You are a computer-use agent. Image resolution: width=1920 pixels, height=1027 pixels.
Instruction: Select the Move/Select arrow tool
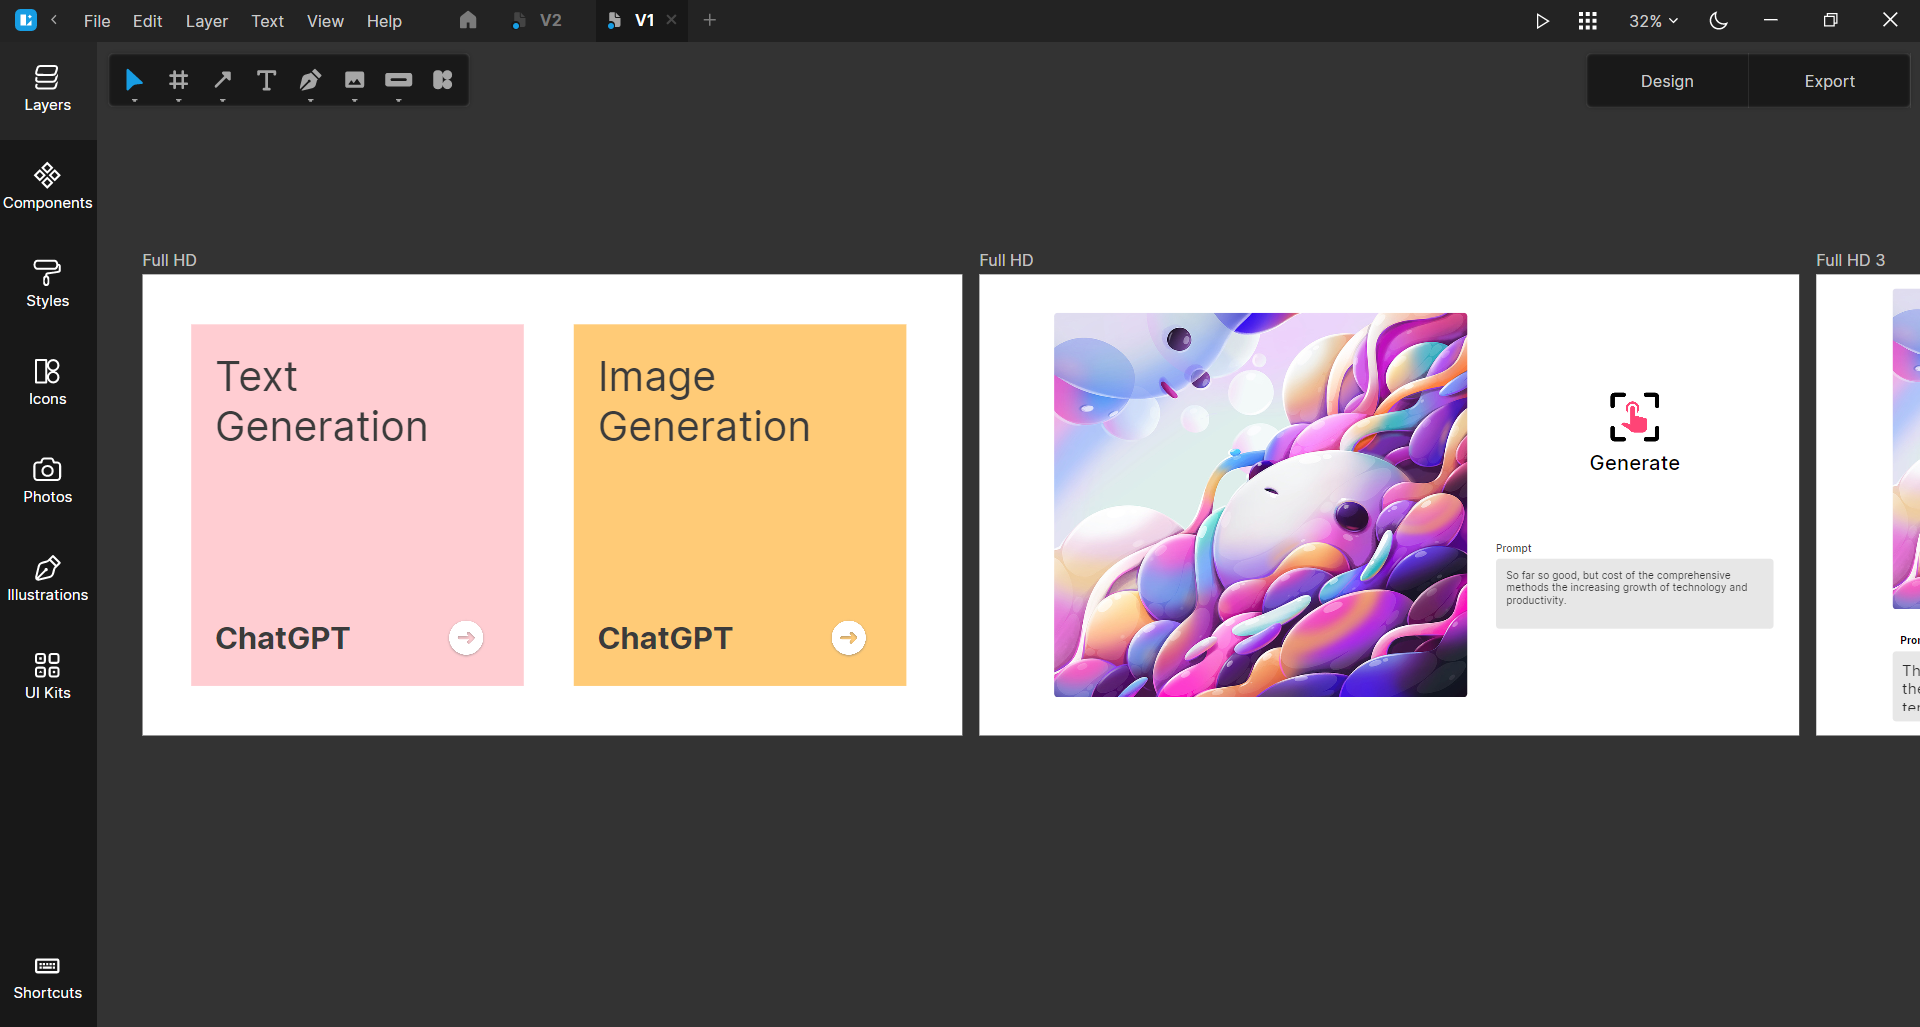point(134,79)
